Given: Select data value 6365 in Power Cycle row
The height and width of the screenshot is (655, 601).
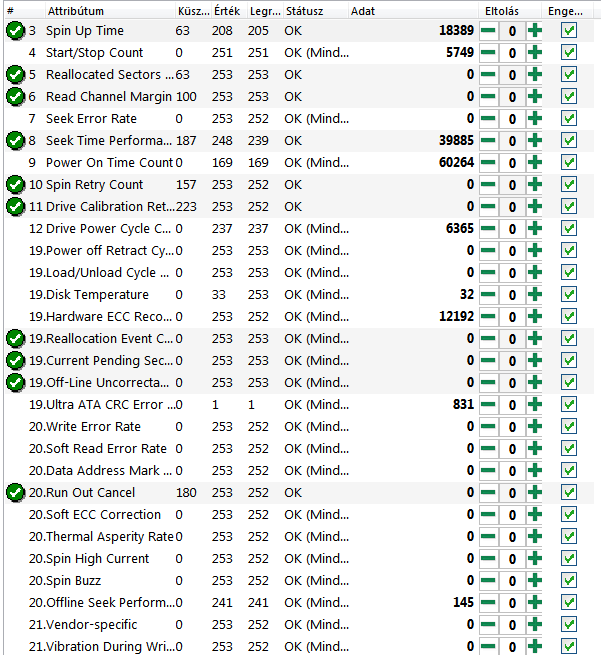Looking at the screenshot, I should (x=460, y=228).
